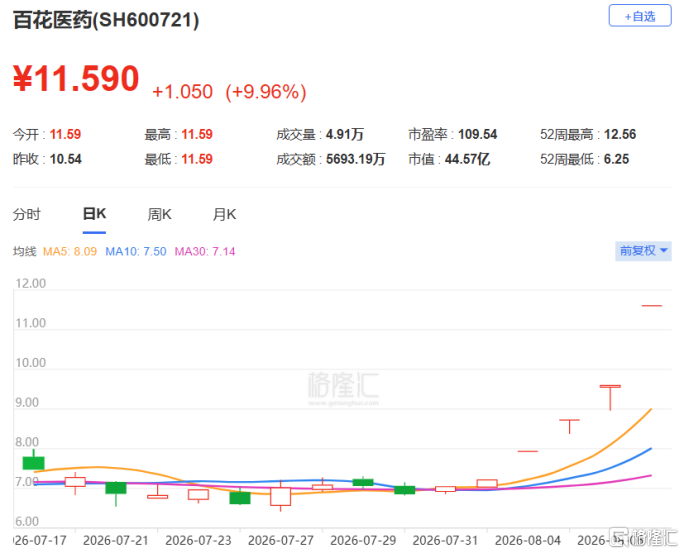
Task: Click the red candlestick above 2026-07-31
Action: click(445, 489)
